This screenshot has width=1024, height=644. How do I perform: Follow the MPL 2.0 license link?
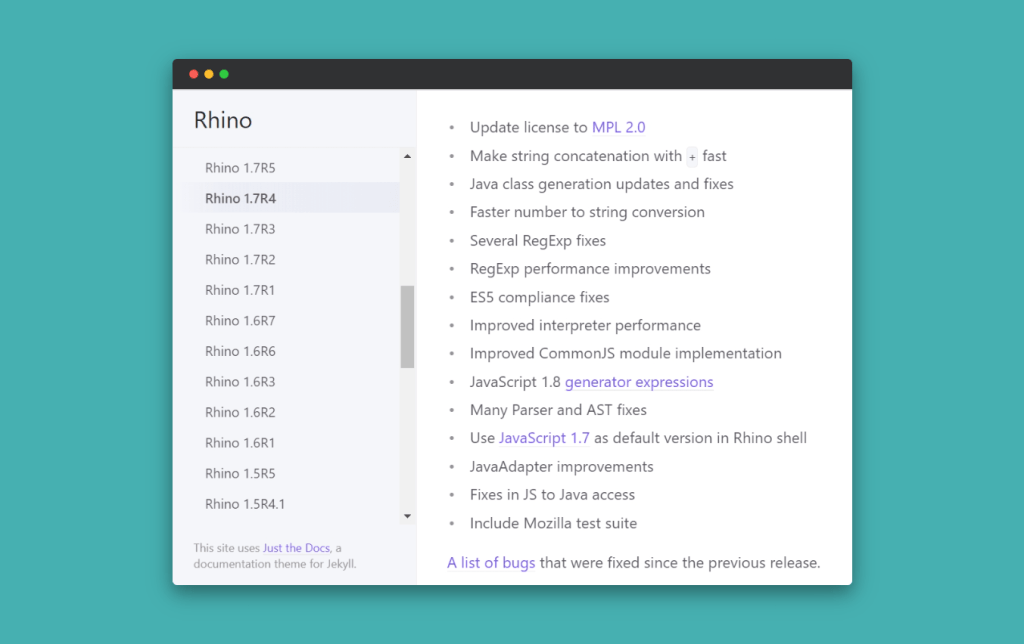[618, 127]
